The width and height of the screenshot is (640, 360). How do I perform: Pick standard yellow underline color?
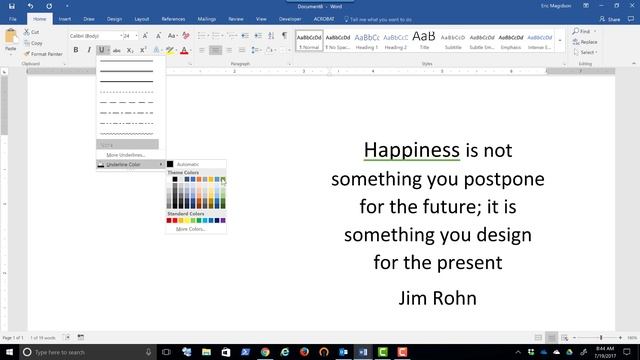187,220
